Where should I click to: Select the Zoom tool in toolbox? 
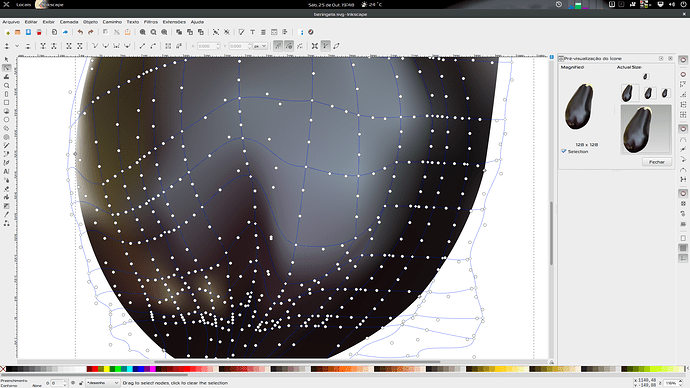pyautogui.click(x=6, y=85)
